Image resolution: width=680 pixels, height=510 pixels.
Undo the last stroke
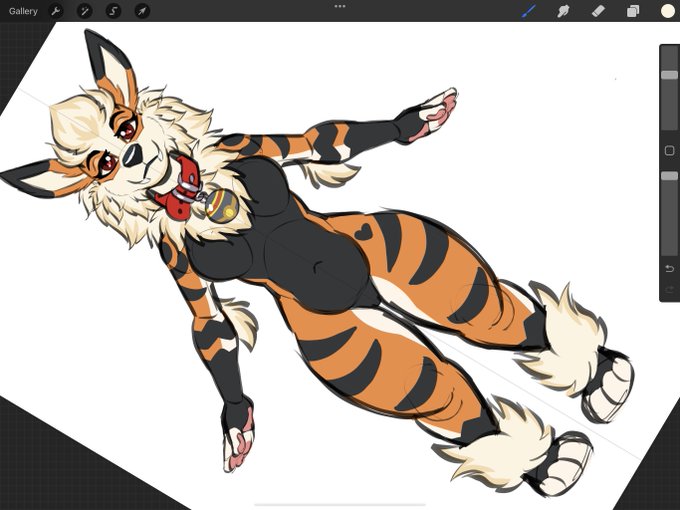pyautogui.click(x=669, y=268)
